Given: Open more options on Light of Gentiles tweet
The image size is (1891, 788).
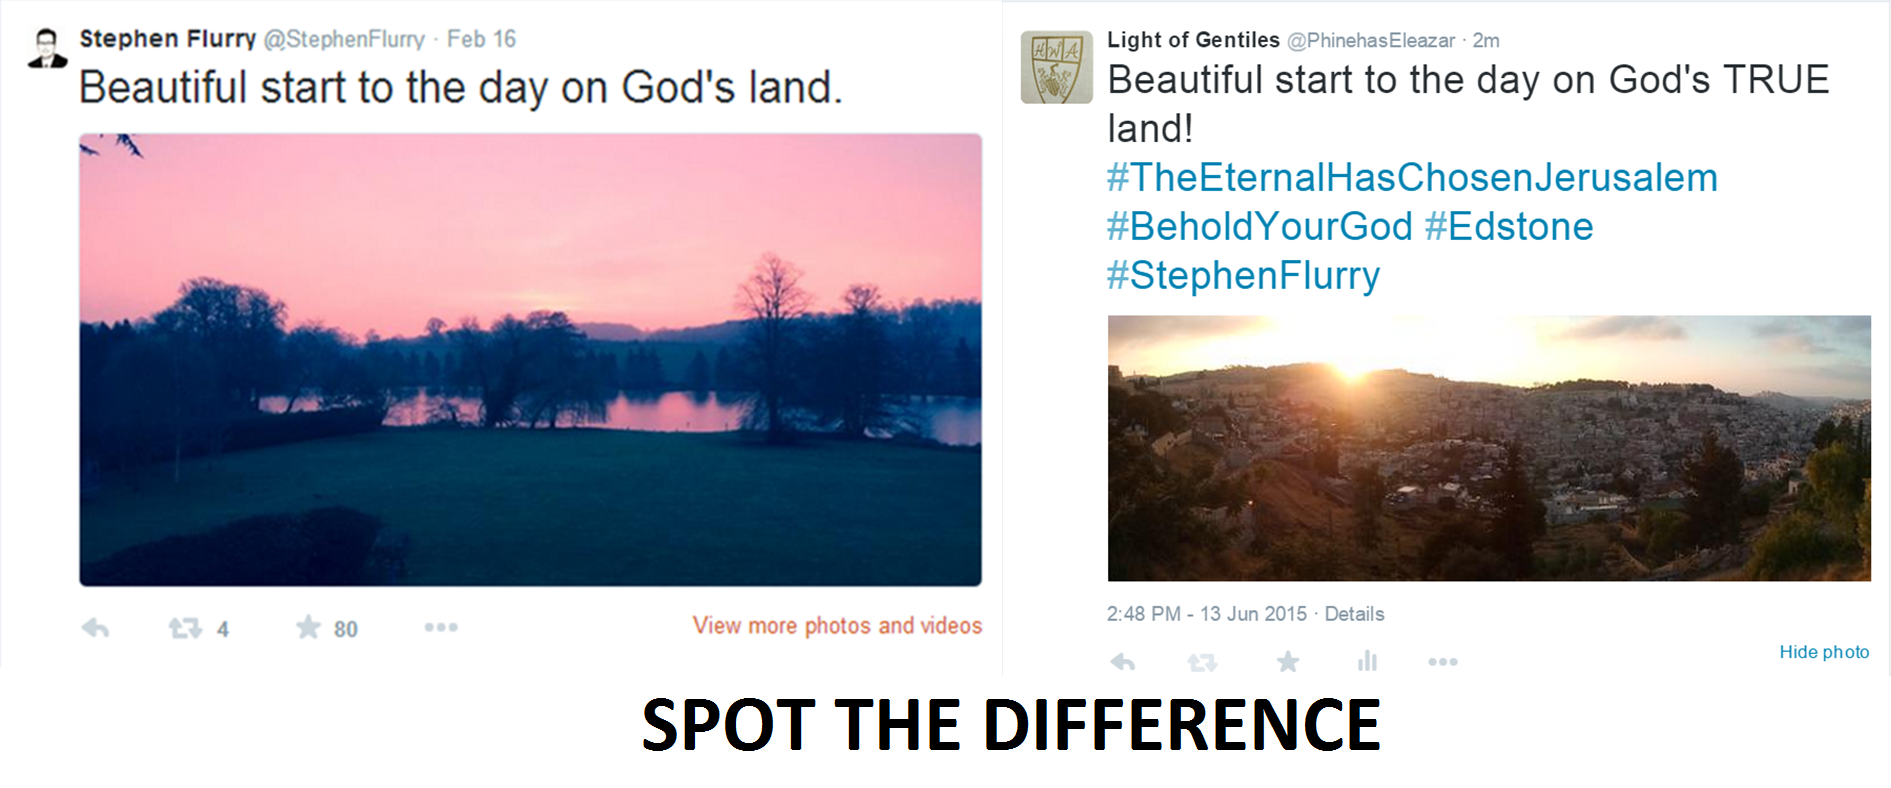Looking at the screenshot, I should [1442, 662].
